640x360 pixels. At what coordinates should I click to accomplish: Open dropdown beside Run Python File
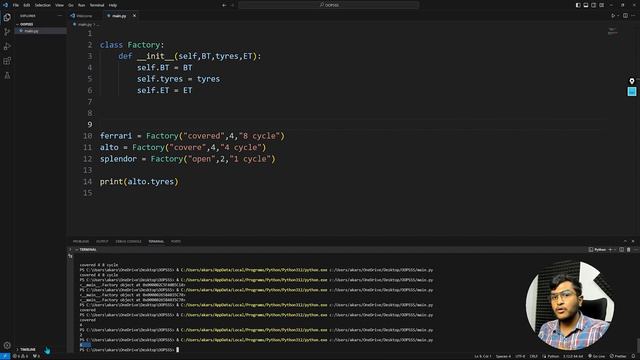click(x=618, y=16)
